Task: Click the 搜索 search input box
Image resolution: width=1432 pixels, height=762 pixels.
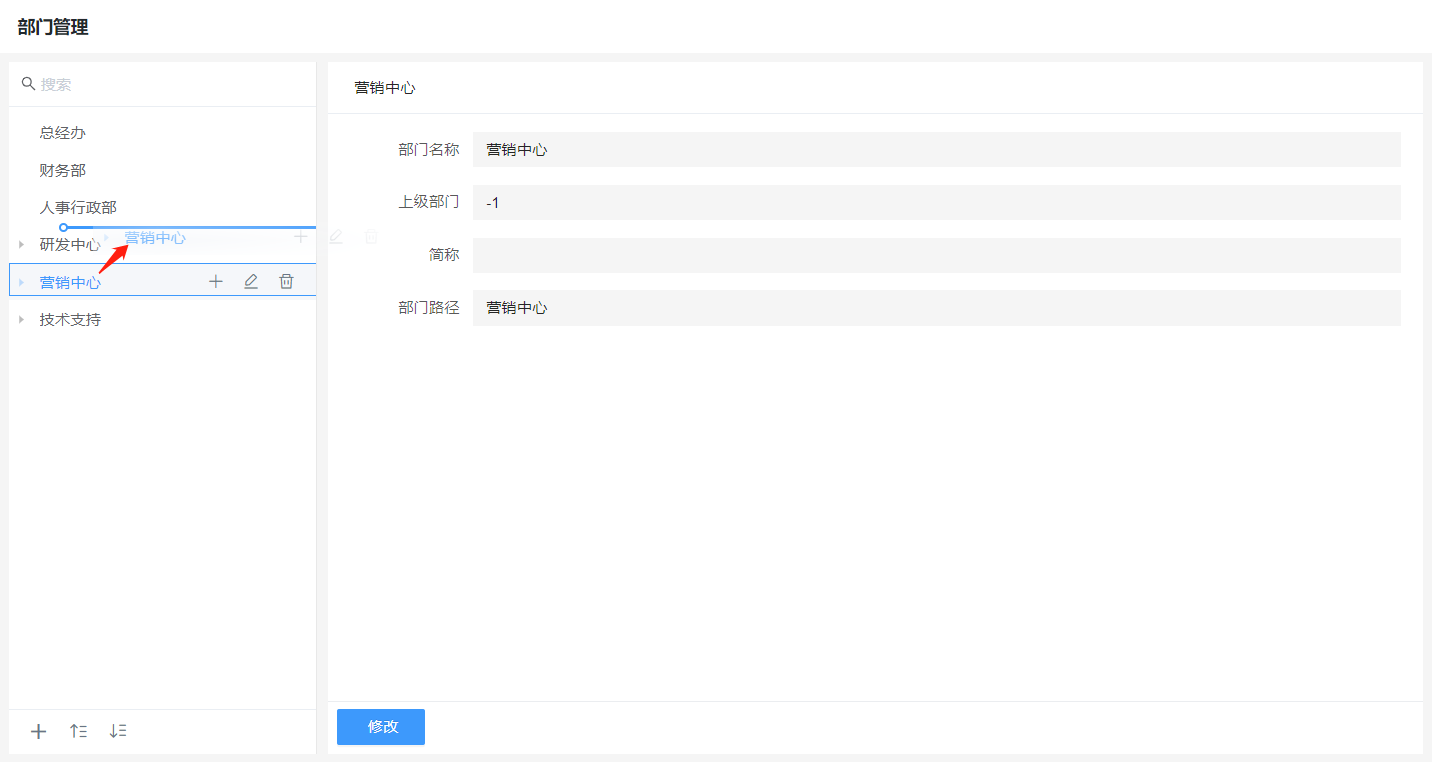Action: (170, 85)
